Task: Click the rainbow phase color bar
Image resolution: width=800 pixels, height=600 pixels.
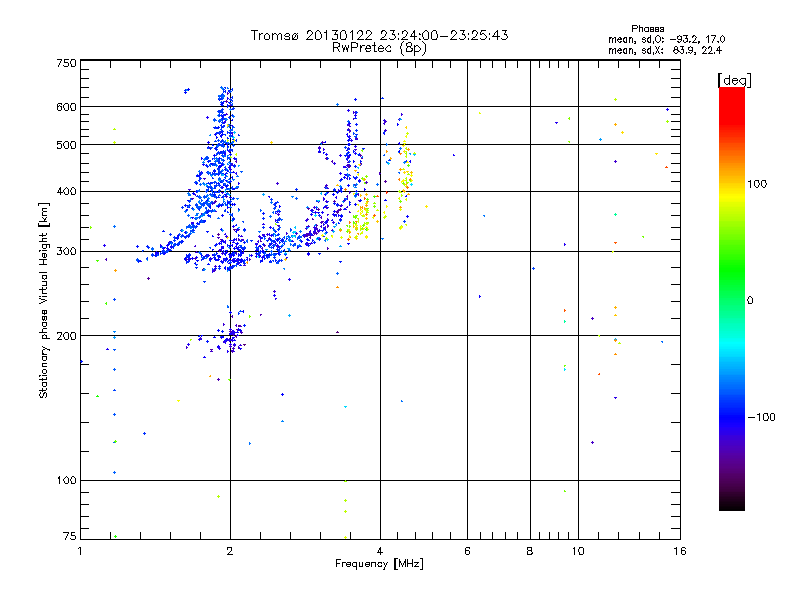Action: pos(732,298)
